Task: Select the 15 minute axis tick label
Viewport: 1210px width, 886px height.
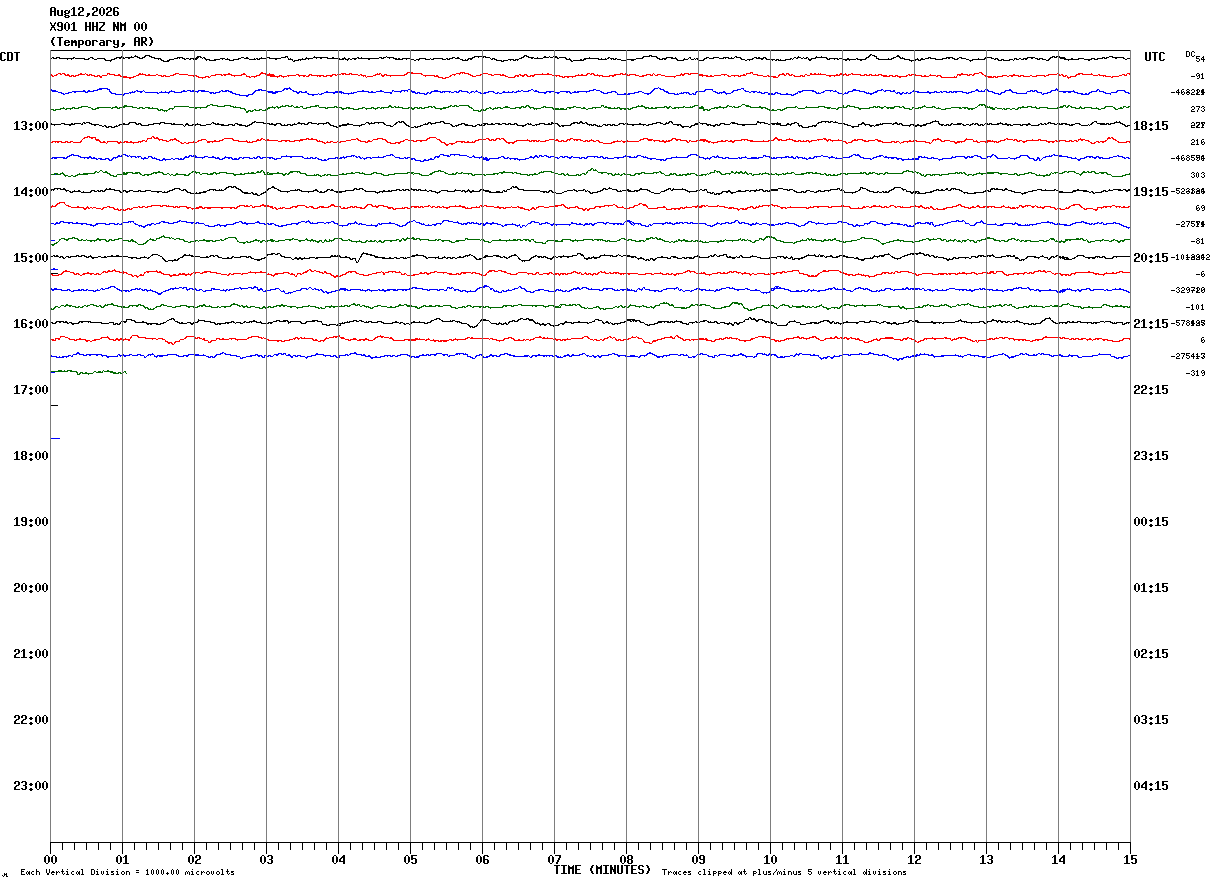Action: [1130, 860]
